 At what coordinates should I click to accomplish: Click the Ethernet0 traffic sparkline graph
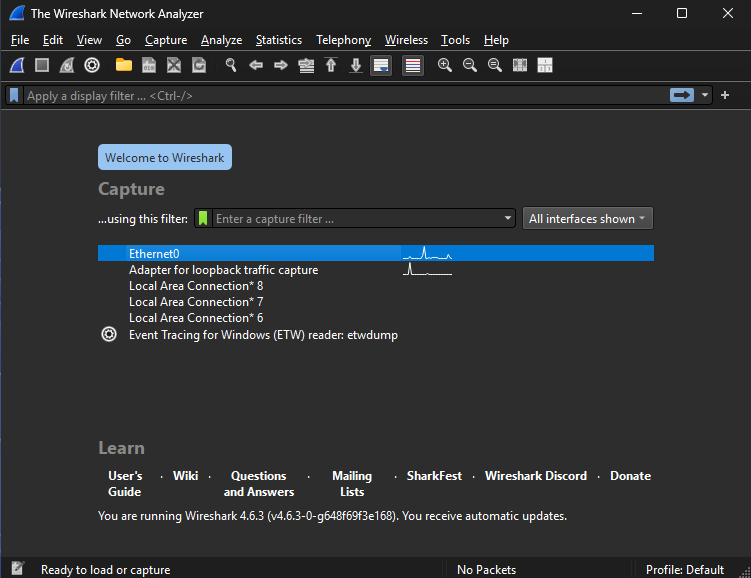point(427,253)
